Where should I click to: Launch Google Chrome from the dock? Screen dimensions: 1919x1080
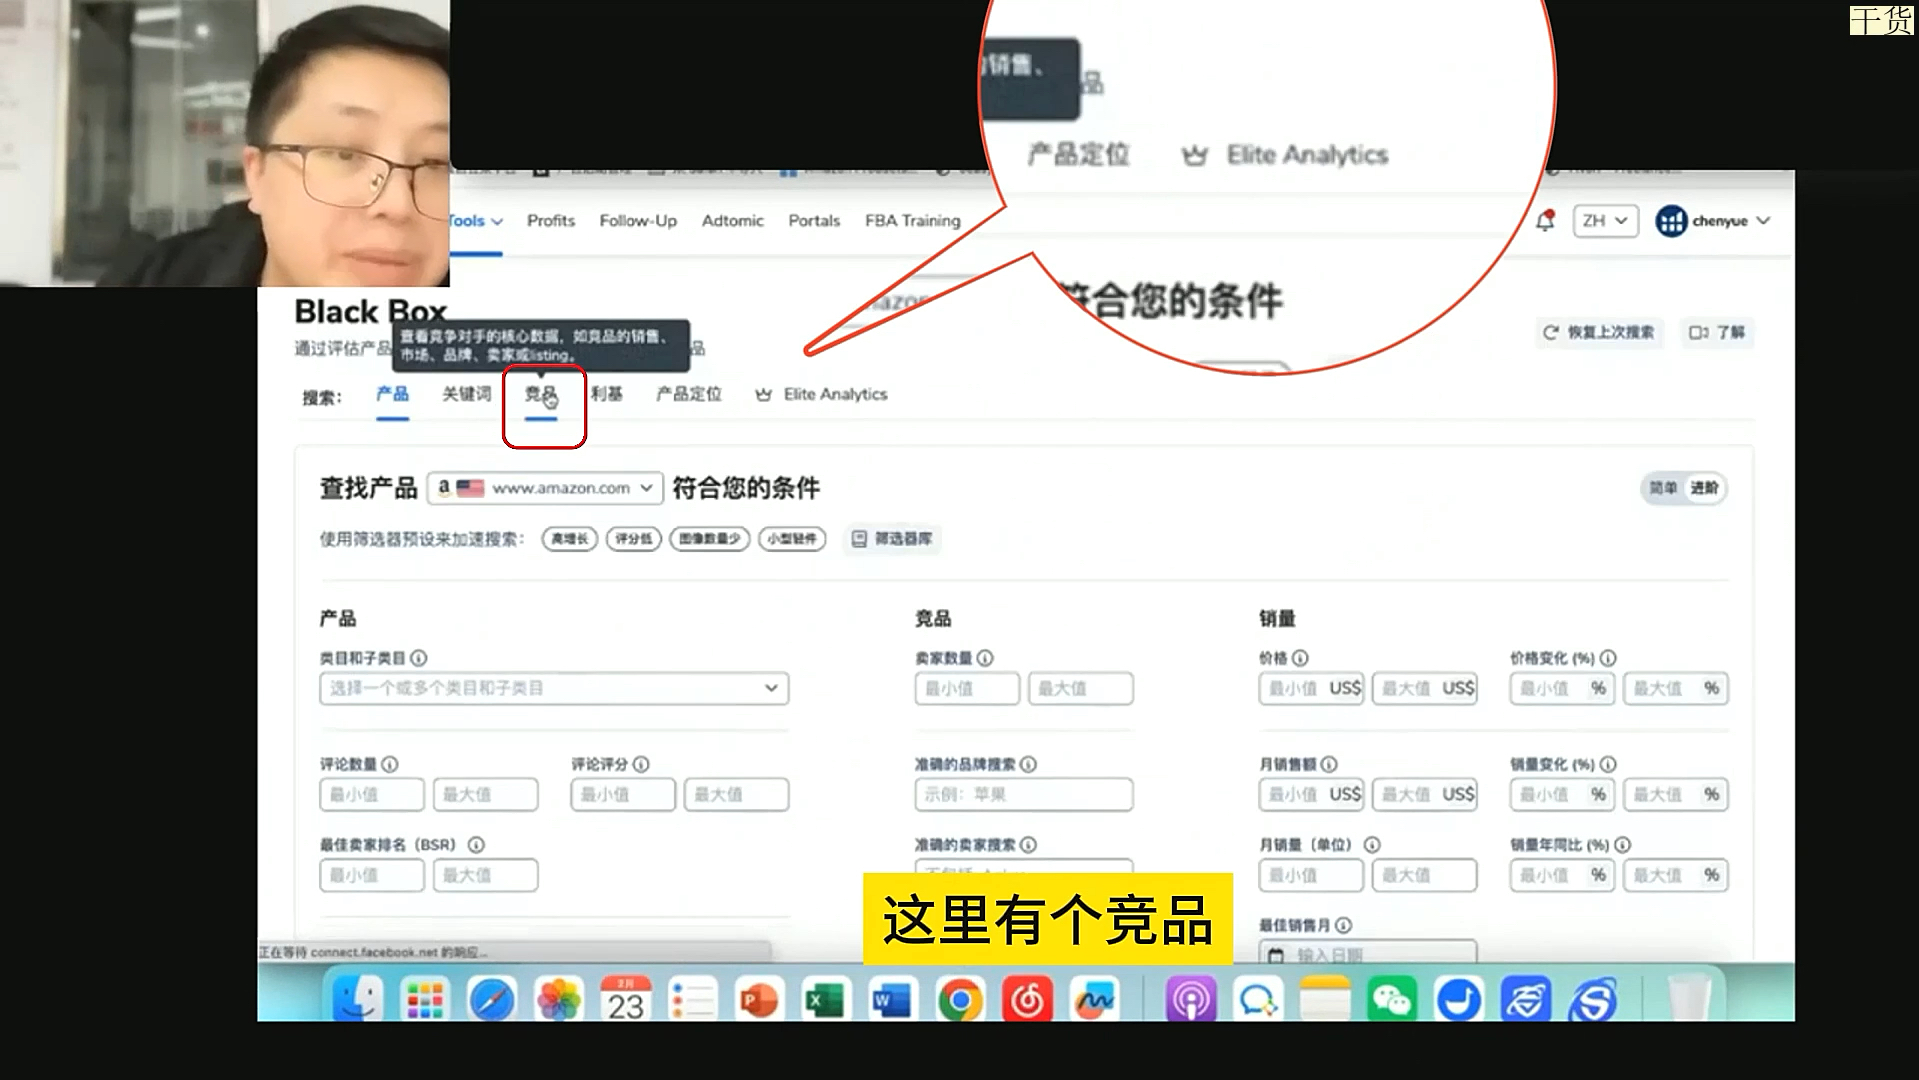pyautogui.click(x=960, y=998)
